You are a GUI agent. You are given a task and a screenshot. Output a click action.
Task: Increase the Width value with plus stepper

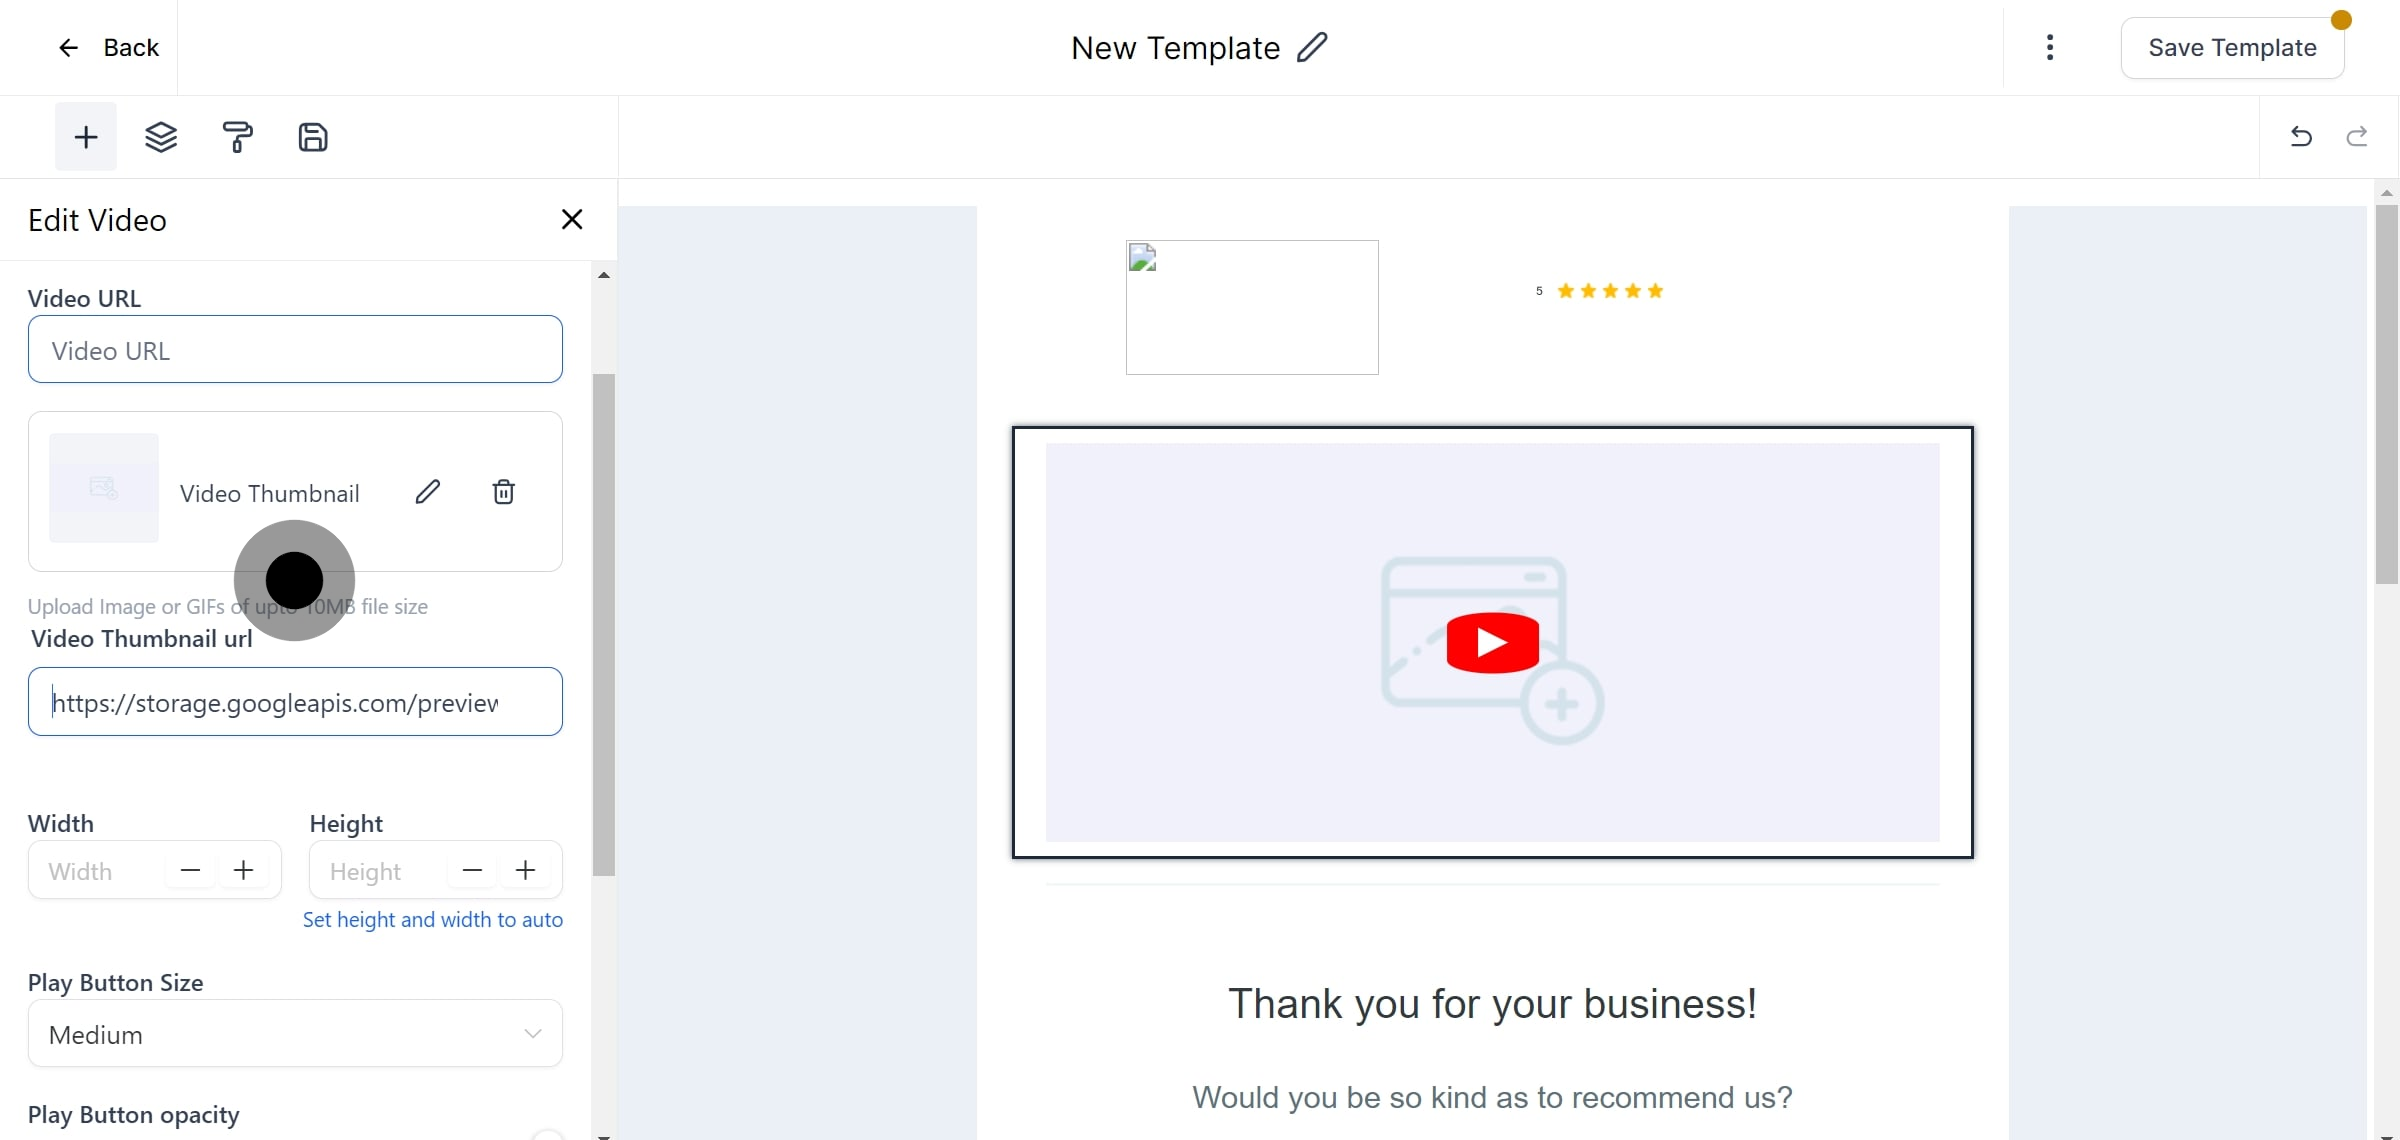pos(243,871)
